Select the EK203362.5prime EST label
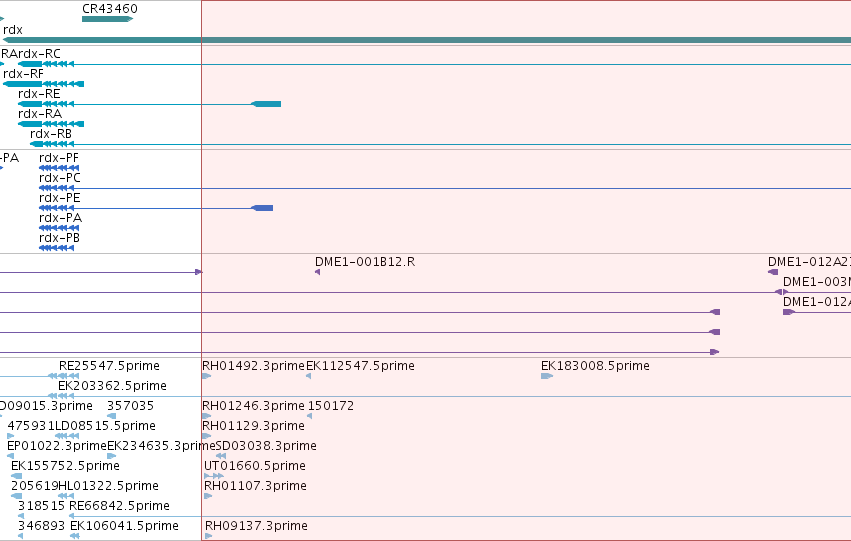 112,386
